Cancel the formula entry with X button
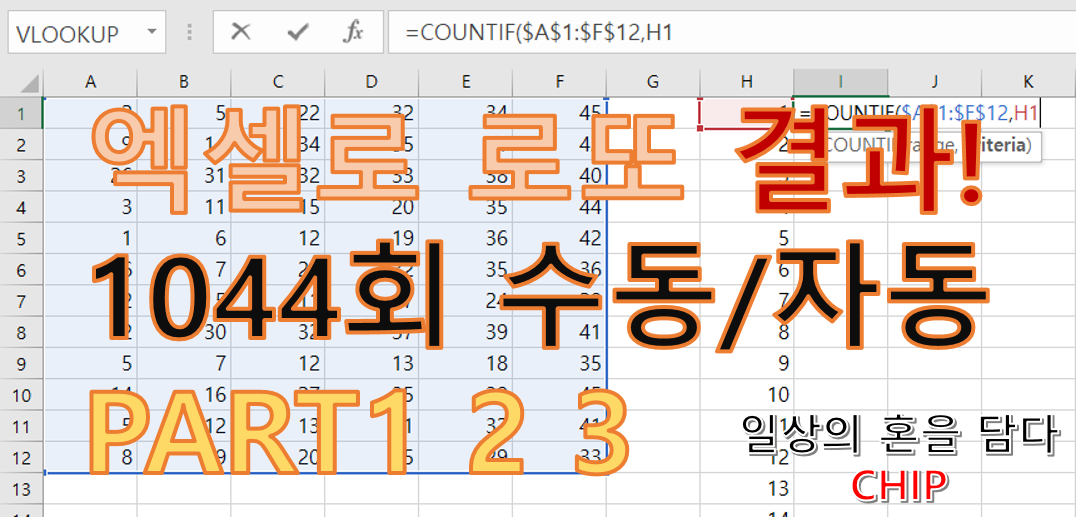This screenshot has height=518, width=1076. pos(241,32)
